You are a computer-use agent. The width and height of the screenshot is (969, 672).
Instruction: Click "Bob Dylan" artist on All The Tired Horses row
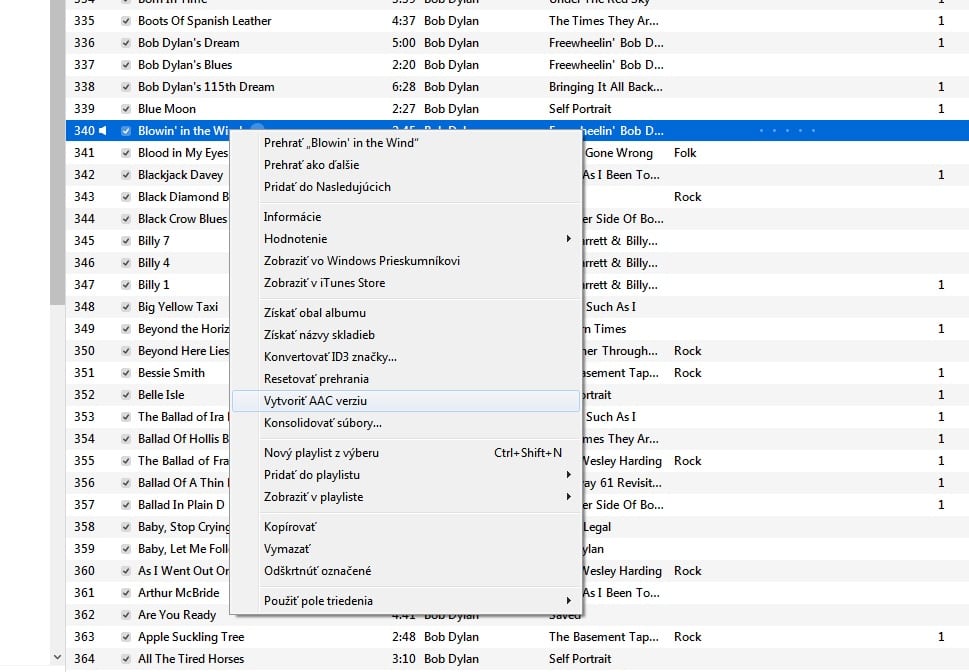coord(451,659)
